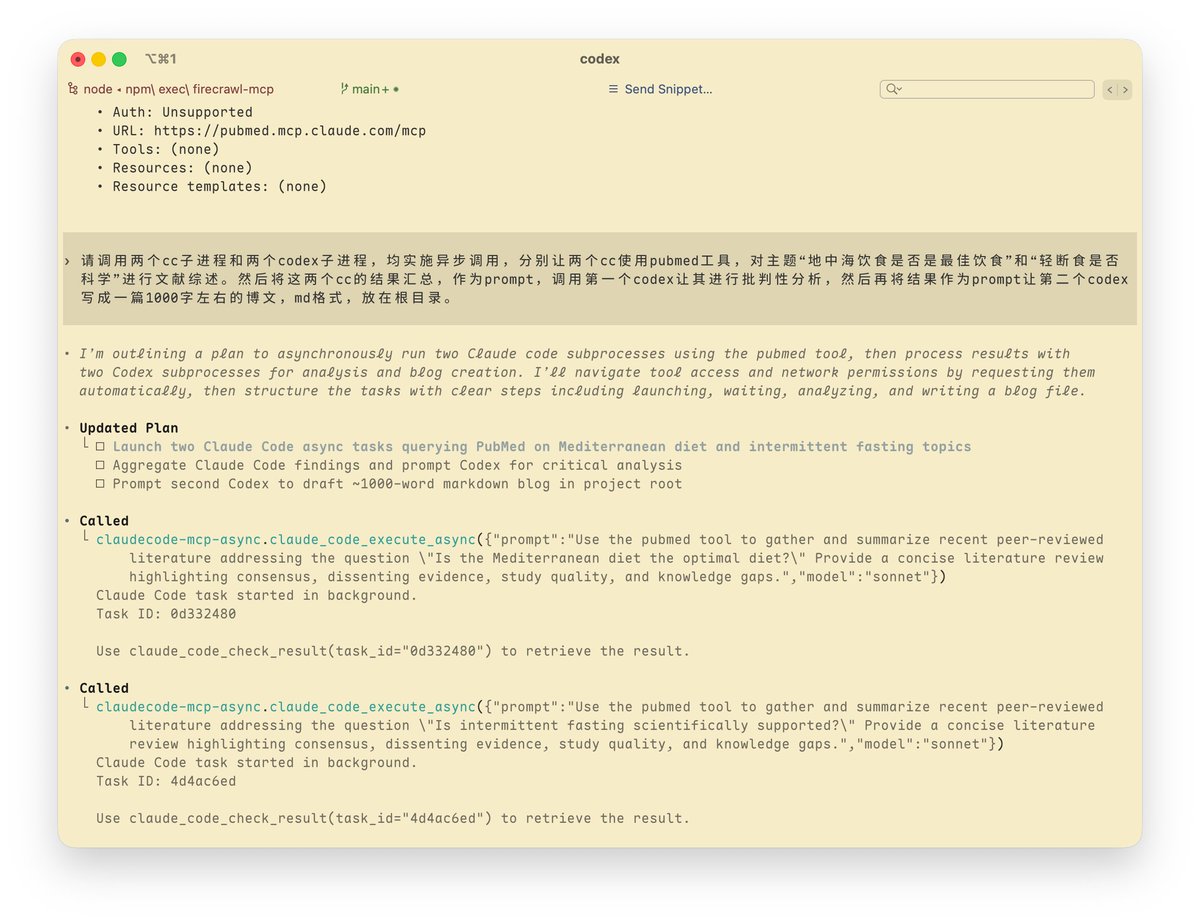Click the left navigation arrow button
Viewport: 1200px width, 924px height.
pyautogui.click(x=1108, y=89)
